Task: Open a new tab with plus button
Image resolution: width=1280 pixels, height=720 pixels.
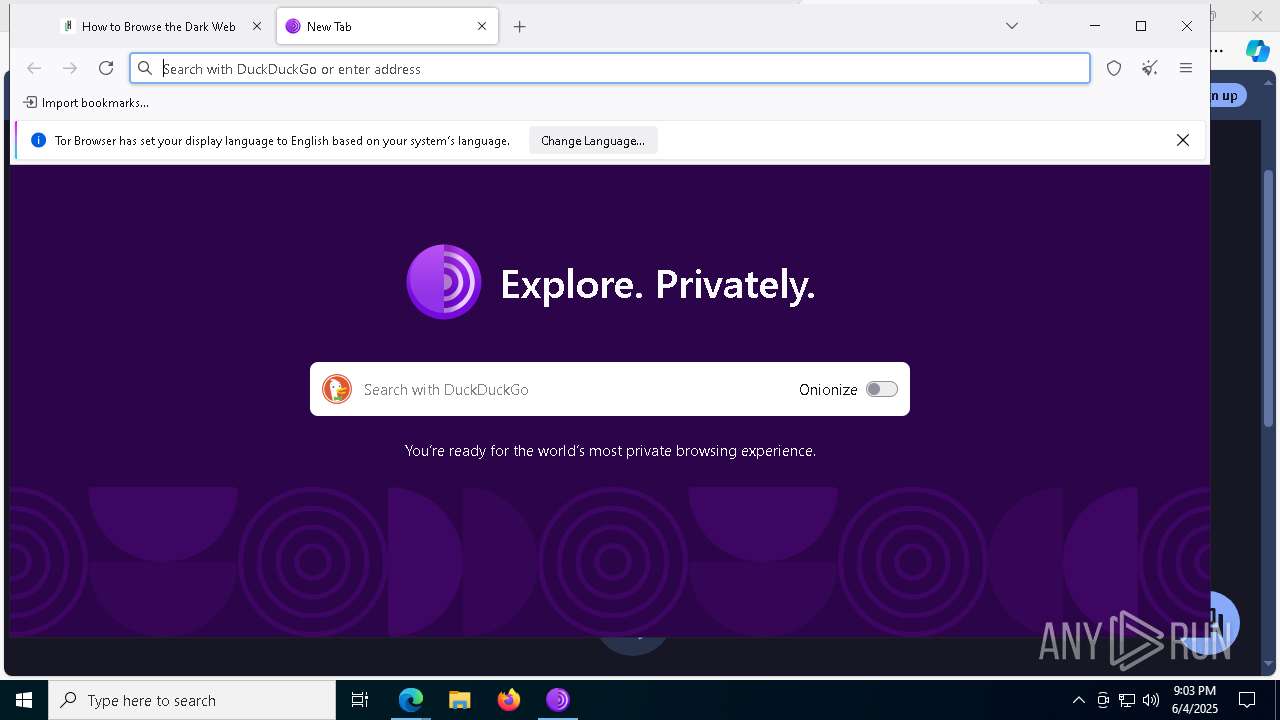Action: [519, 27]
